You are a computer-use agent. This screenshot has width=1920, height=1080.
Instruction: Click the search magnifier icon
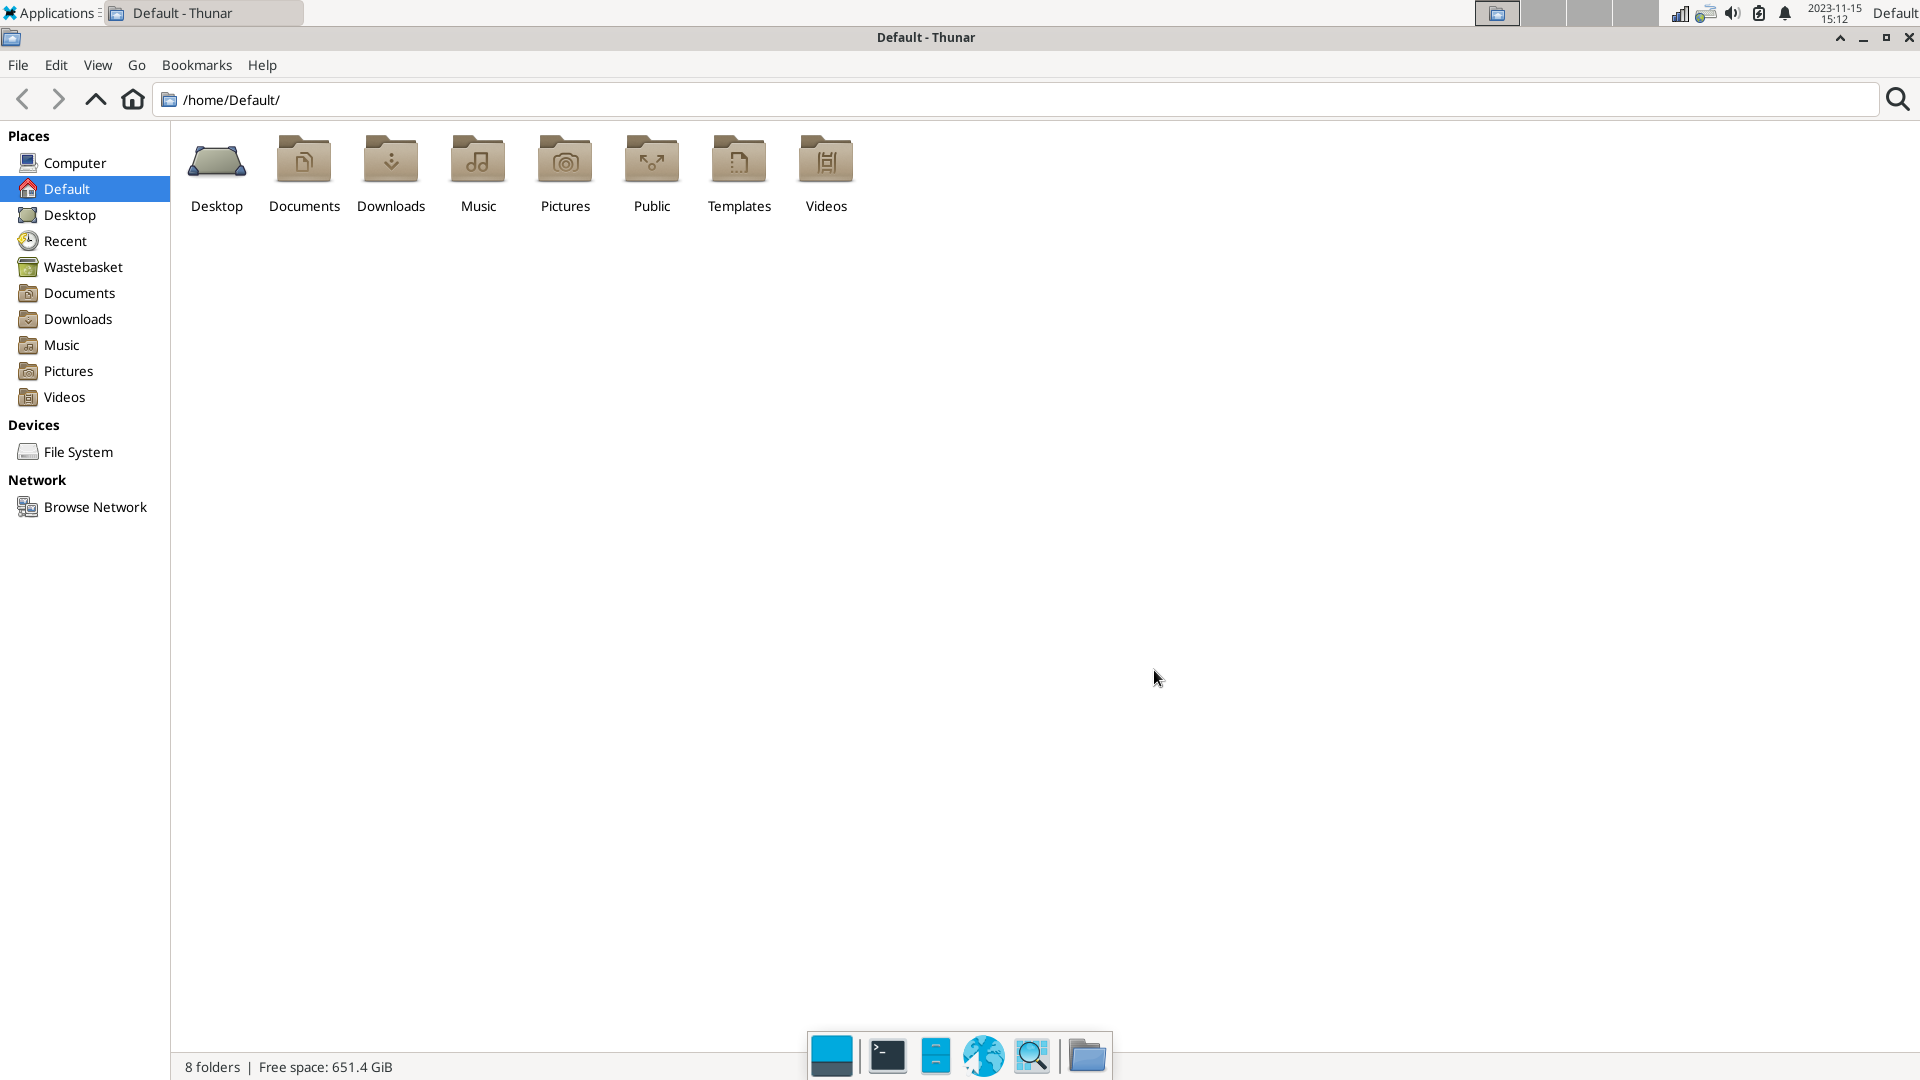tap(1897, 99)
